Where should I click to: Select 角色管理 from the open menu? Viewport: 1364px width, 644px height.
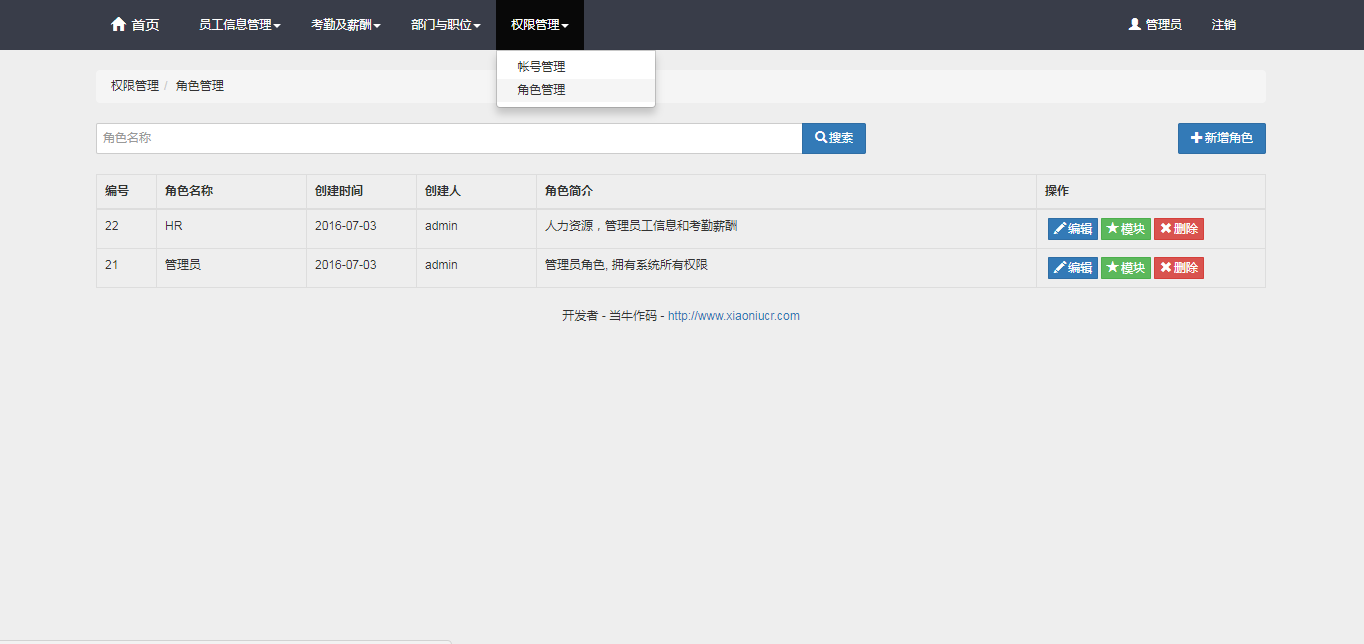click(x=541, y=90)
